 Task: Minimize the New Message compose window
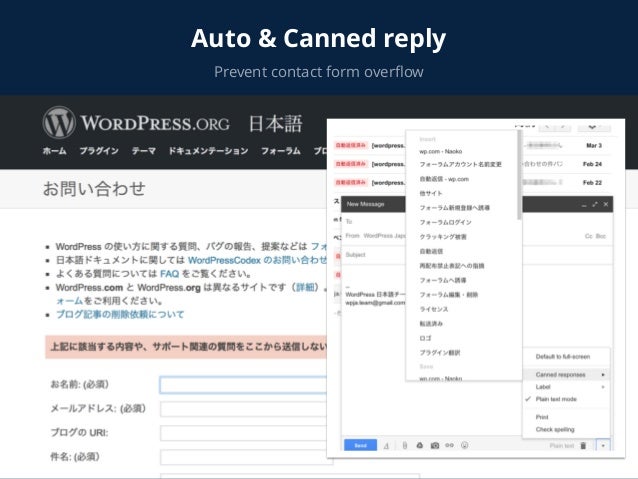(x=584, y=205)
